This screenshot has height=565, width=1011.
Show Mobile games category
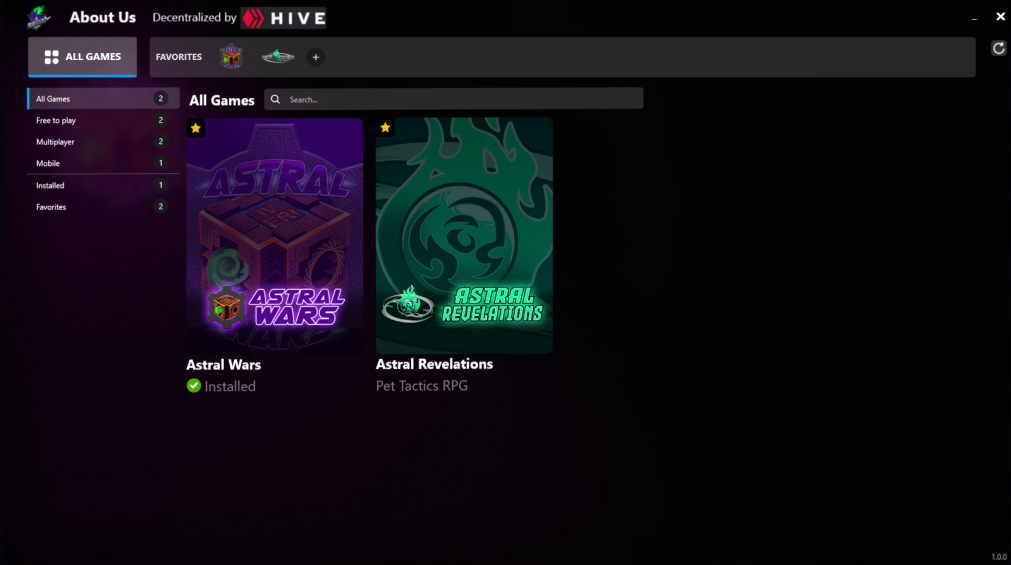tap(103, 163)
